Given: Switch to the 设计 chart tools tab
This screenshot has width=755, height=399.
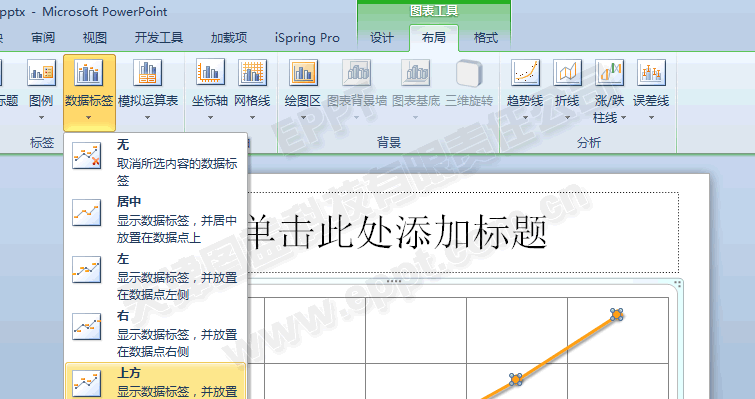Looking at the screenshot, I should click(x=381, y=38).
